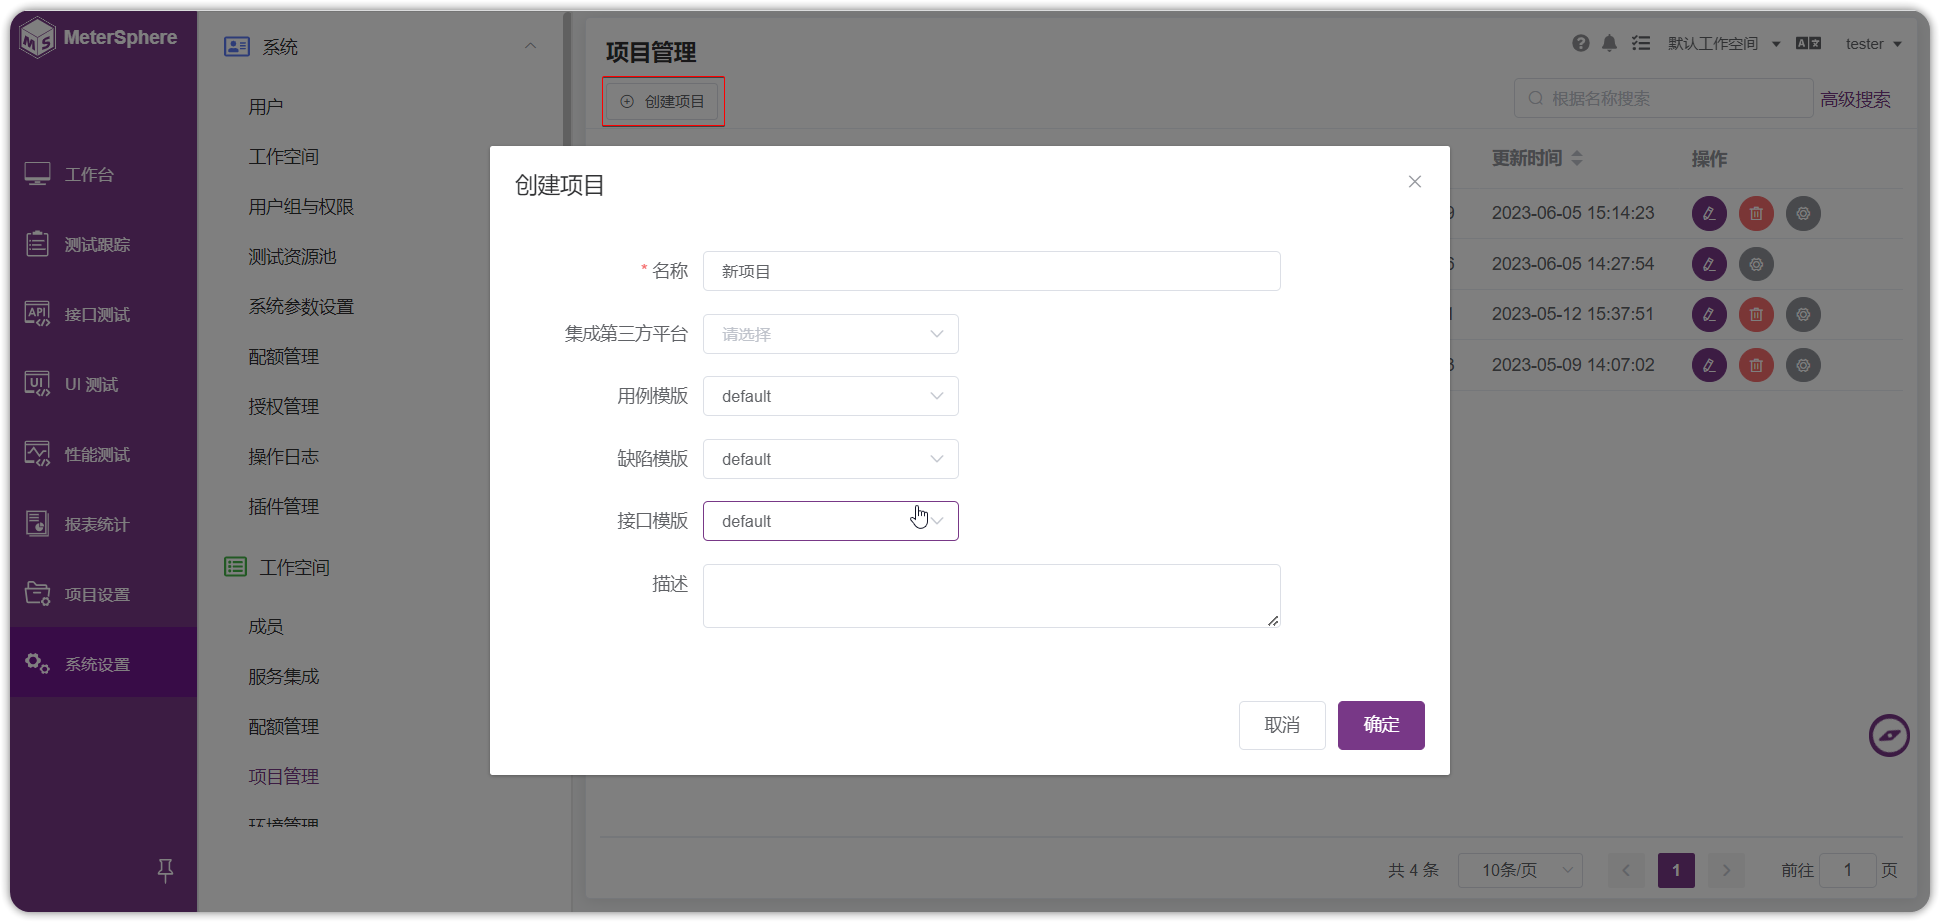Go to 工作台 in sidebar
1940x922 pixels.
103,174
